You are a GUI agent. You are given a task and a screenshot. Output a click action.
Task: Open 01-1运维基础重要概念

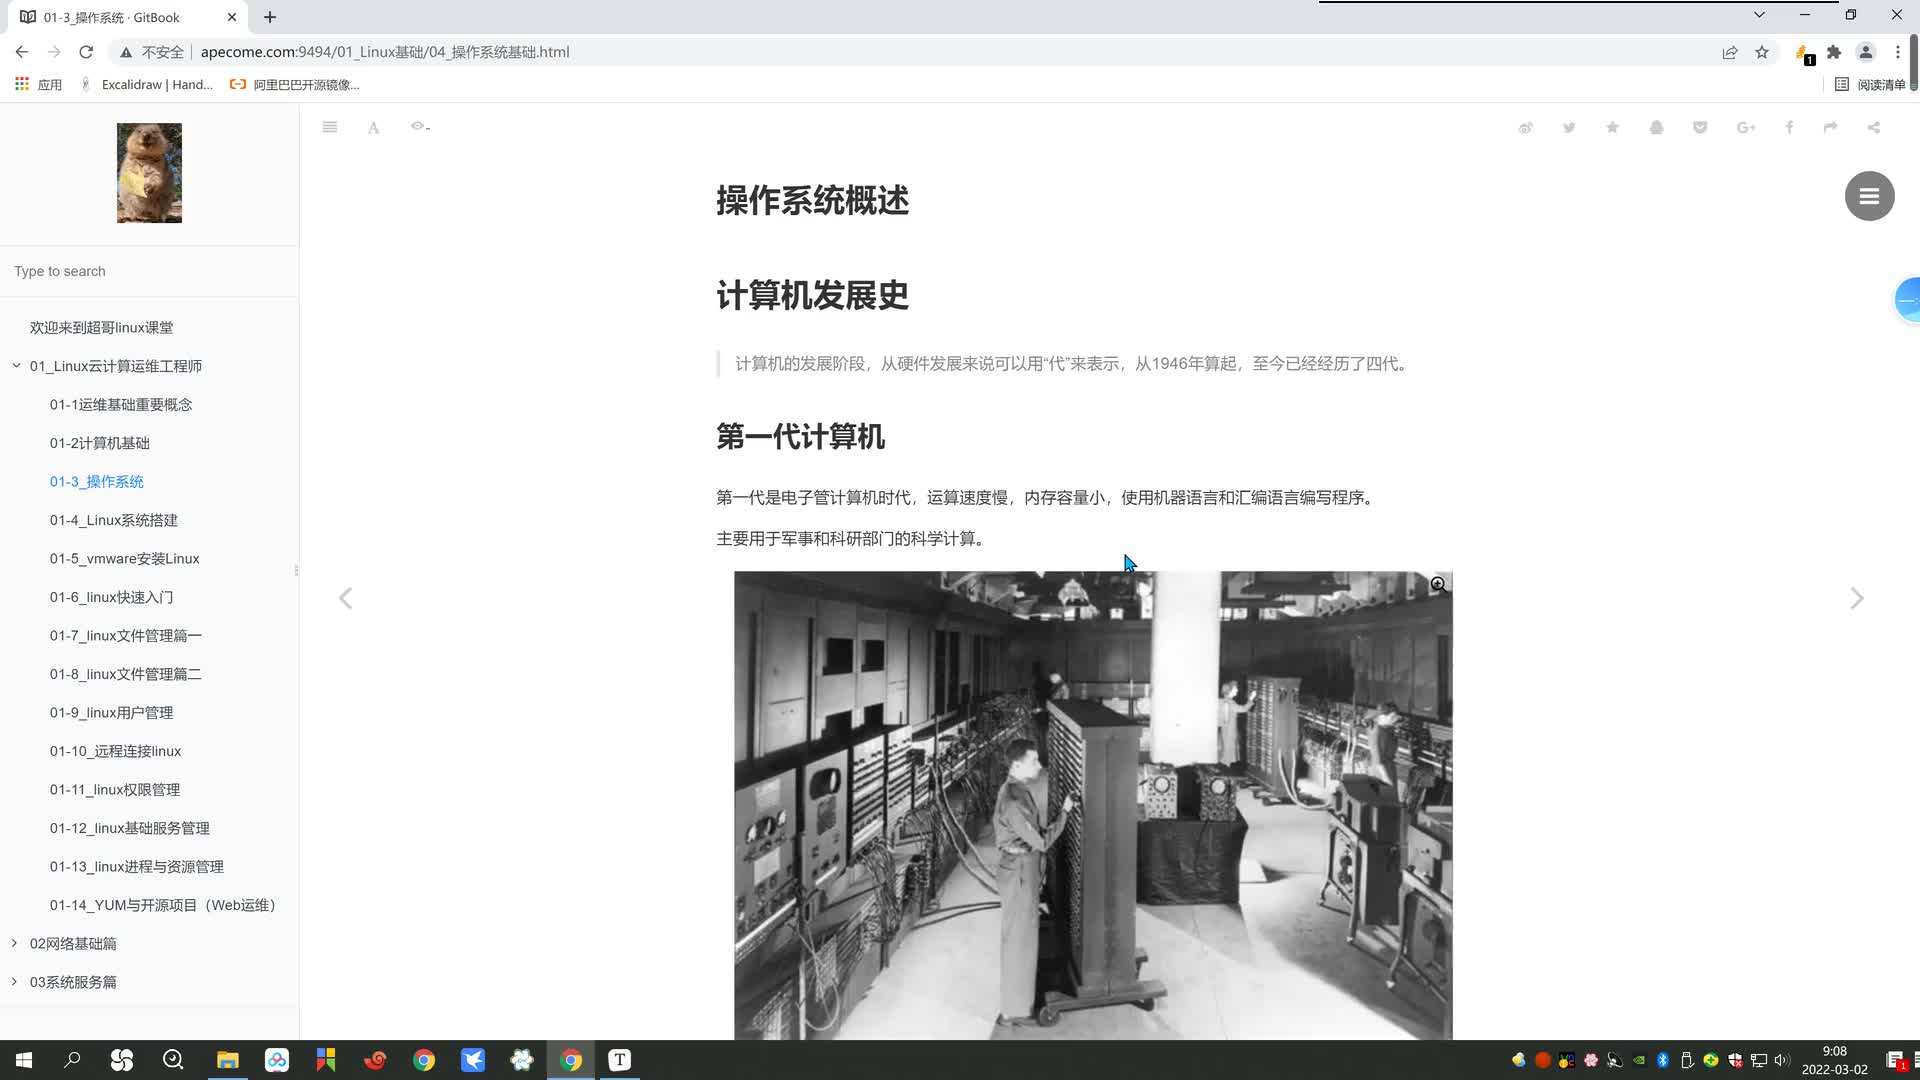click(x=121, y=404)
